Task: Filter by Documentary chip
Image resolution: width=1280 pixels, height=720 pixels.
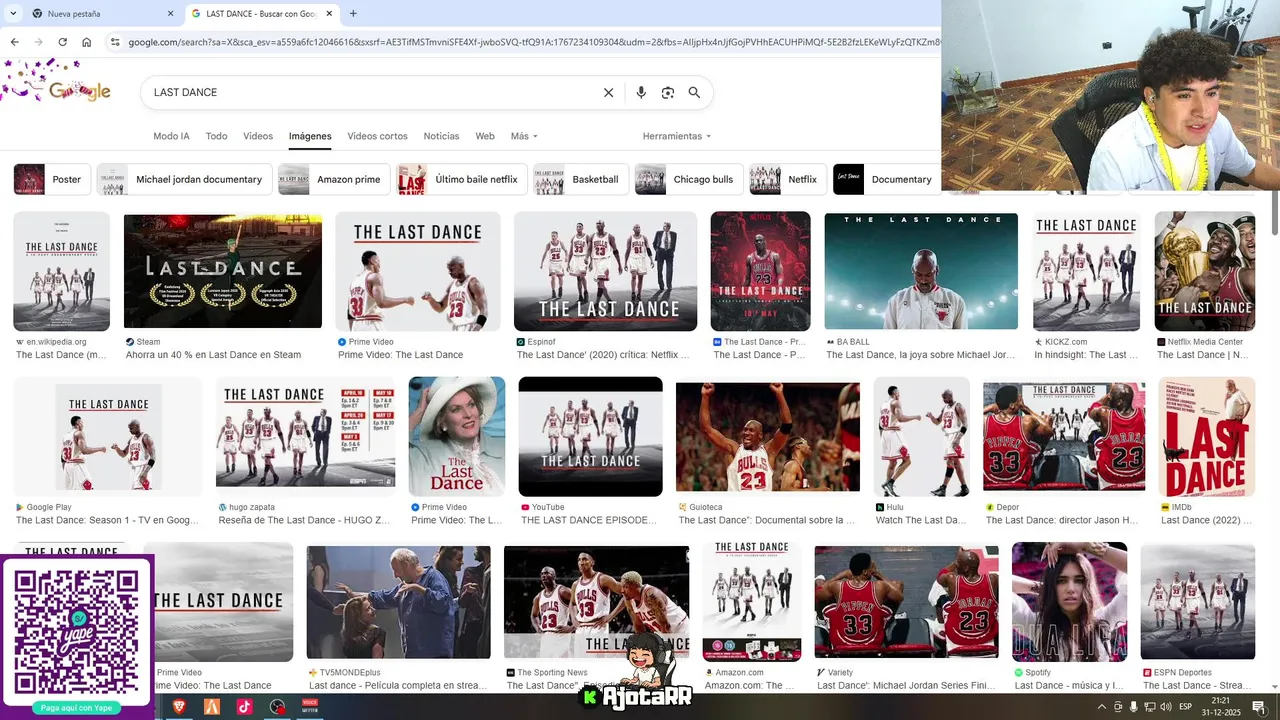Action: coord(887,179)
